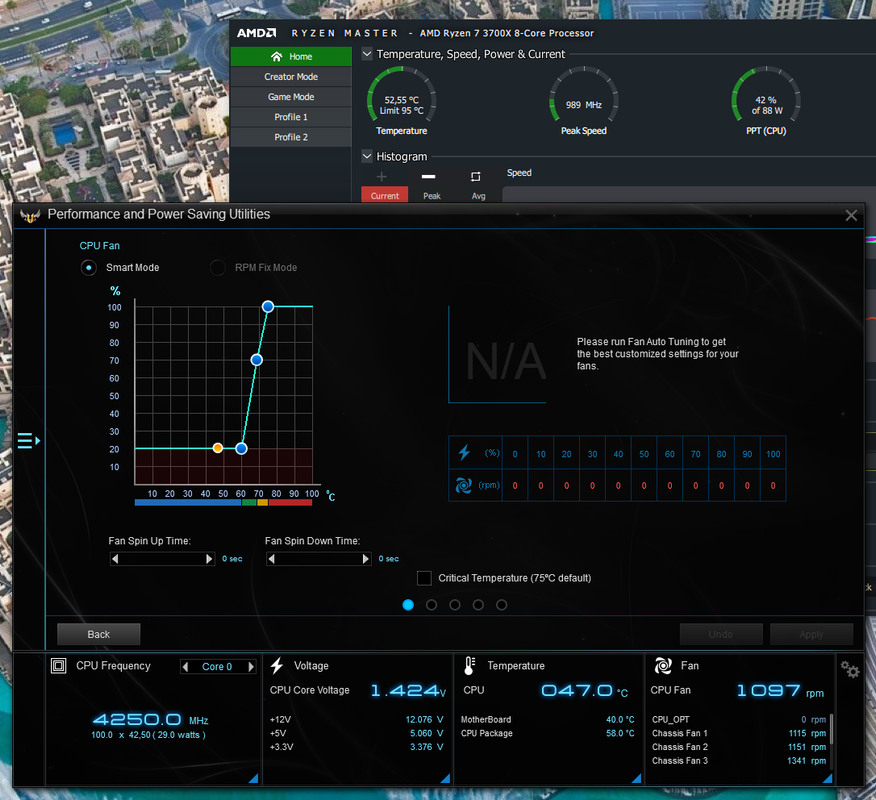876x800 pixels.
Task: Select second page indicator dot
Action: [431, 604]
